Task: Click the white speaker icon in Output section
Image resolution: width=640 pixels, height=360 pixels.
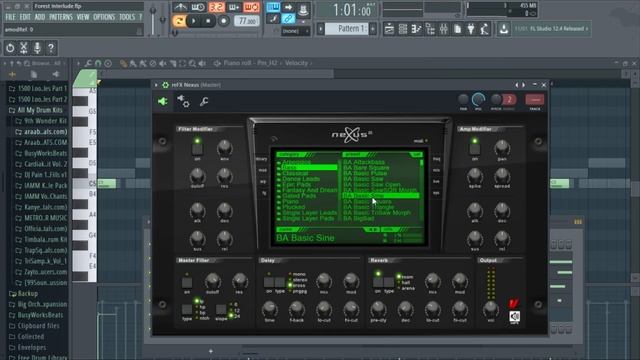Action: pos(515,316)
